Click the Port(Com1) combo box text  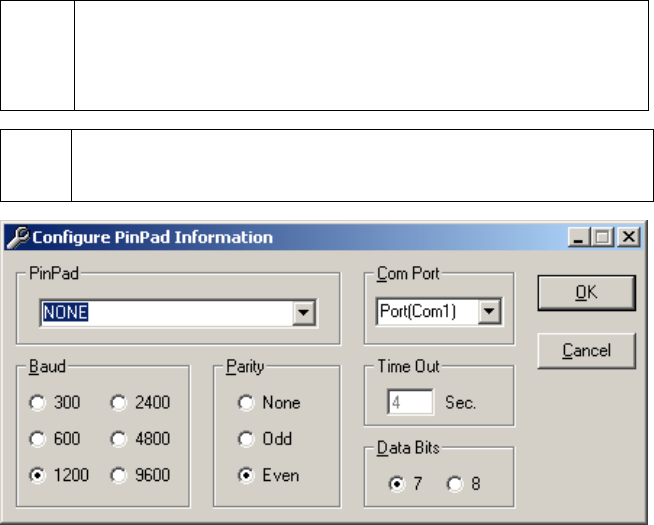point(418,311)
